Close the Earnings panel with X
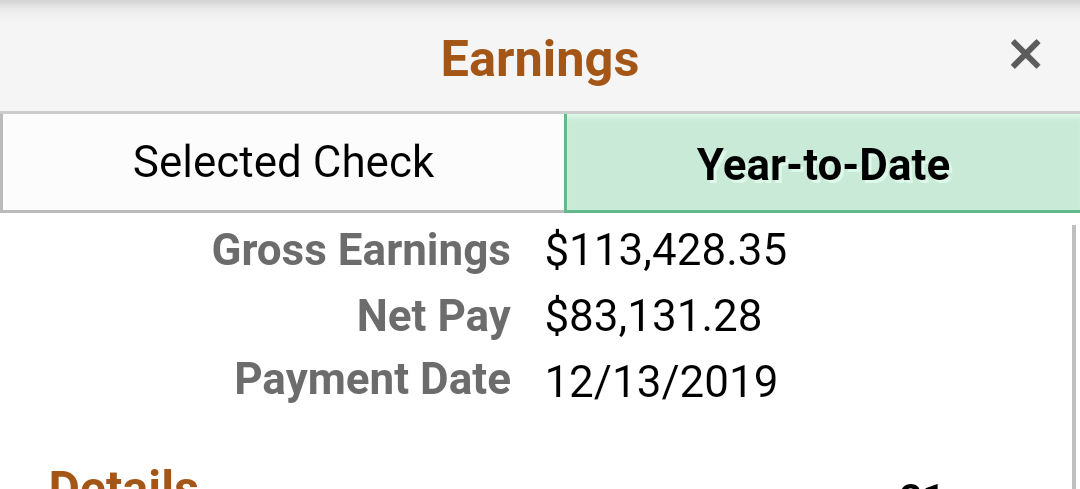1080x489 pixels. (1026, 55)
